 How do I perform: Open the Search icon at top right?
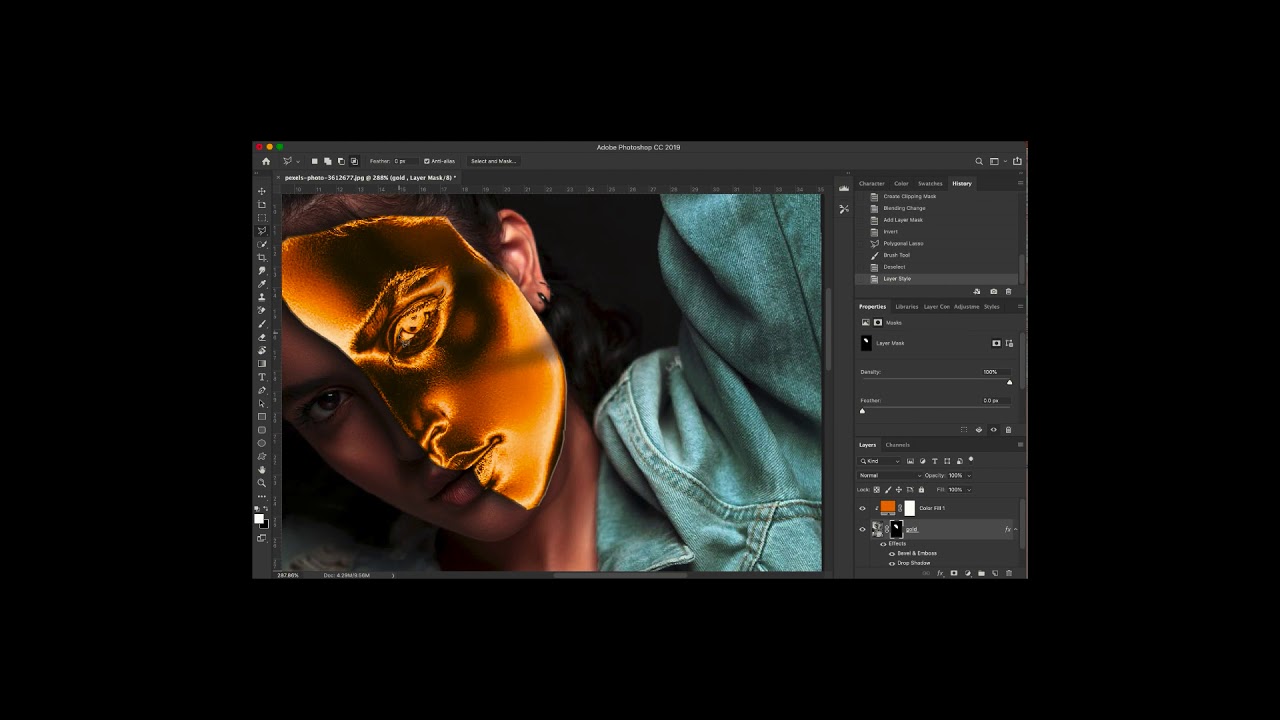(979, 161)
